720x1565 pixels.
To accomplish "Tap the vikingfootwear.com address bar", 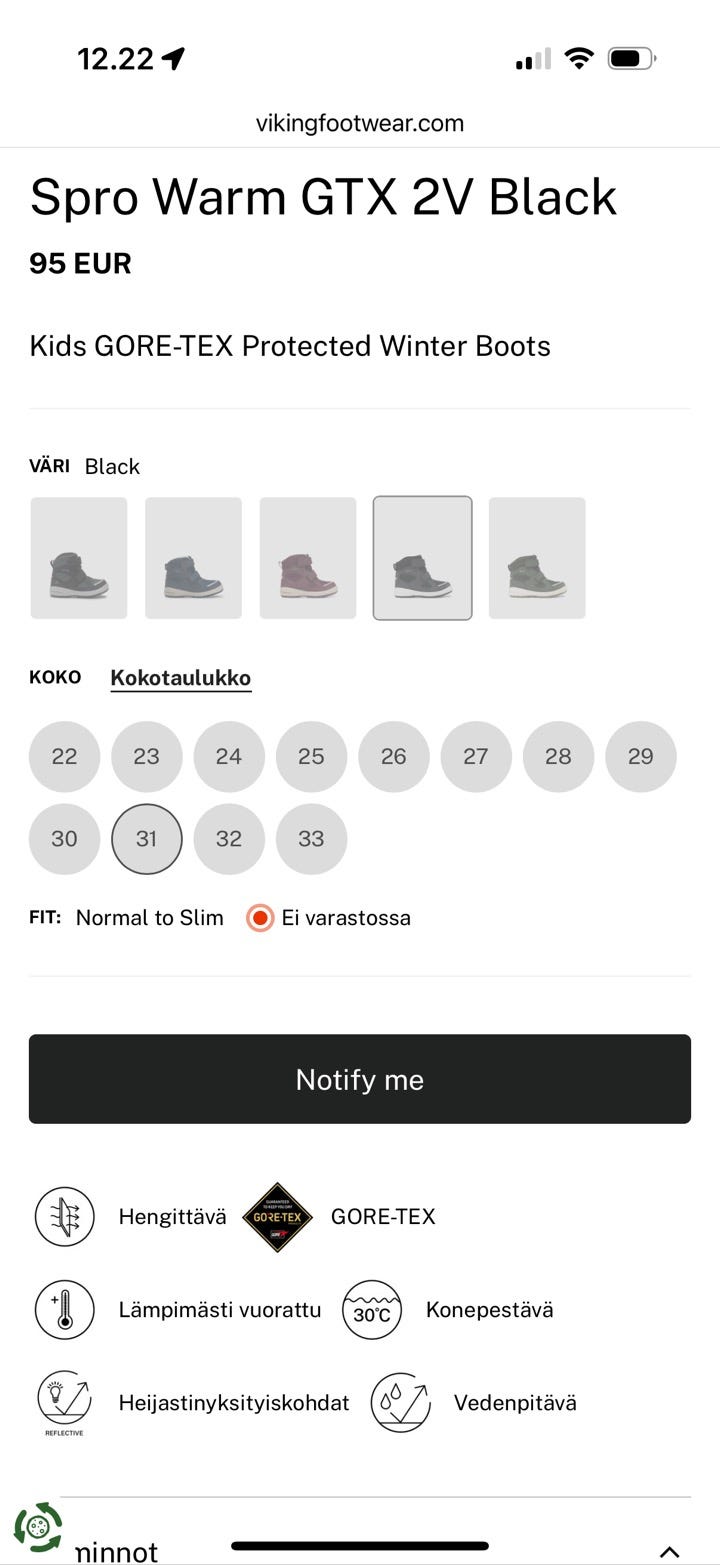I will pyautogui.click(x=360, y=123).
